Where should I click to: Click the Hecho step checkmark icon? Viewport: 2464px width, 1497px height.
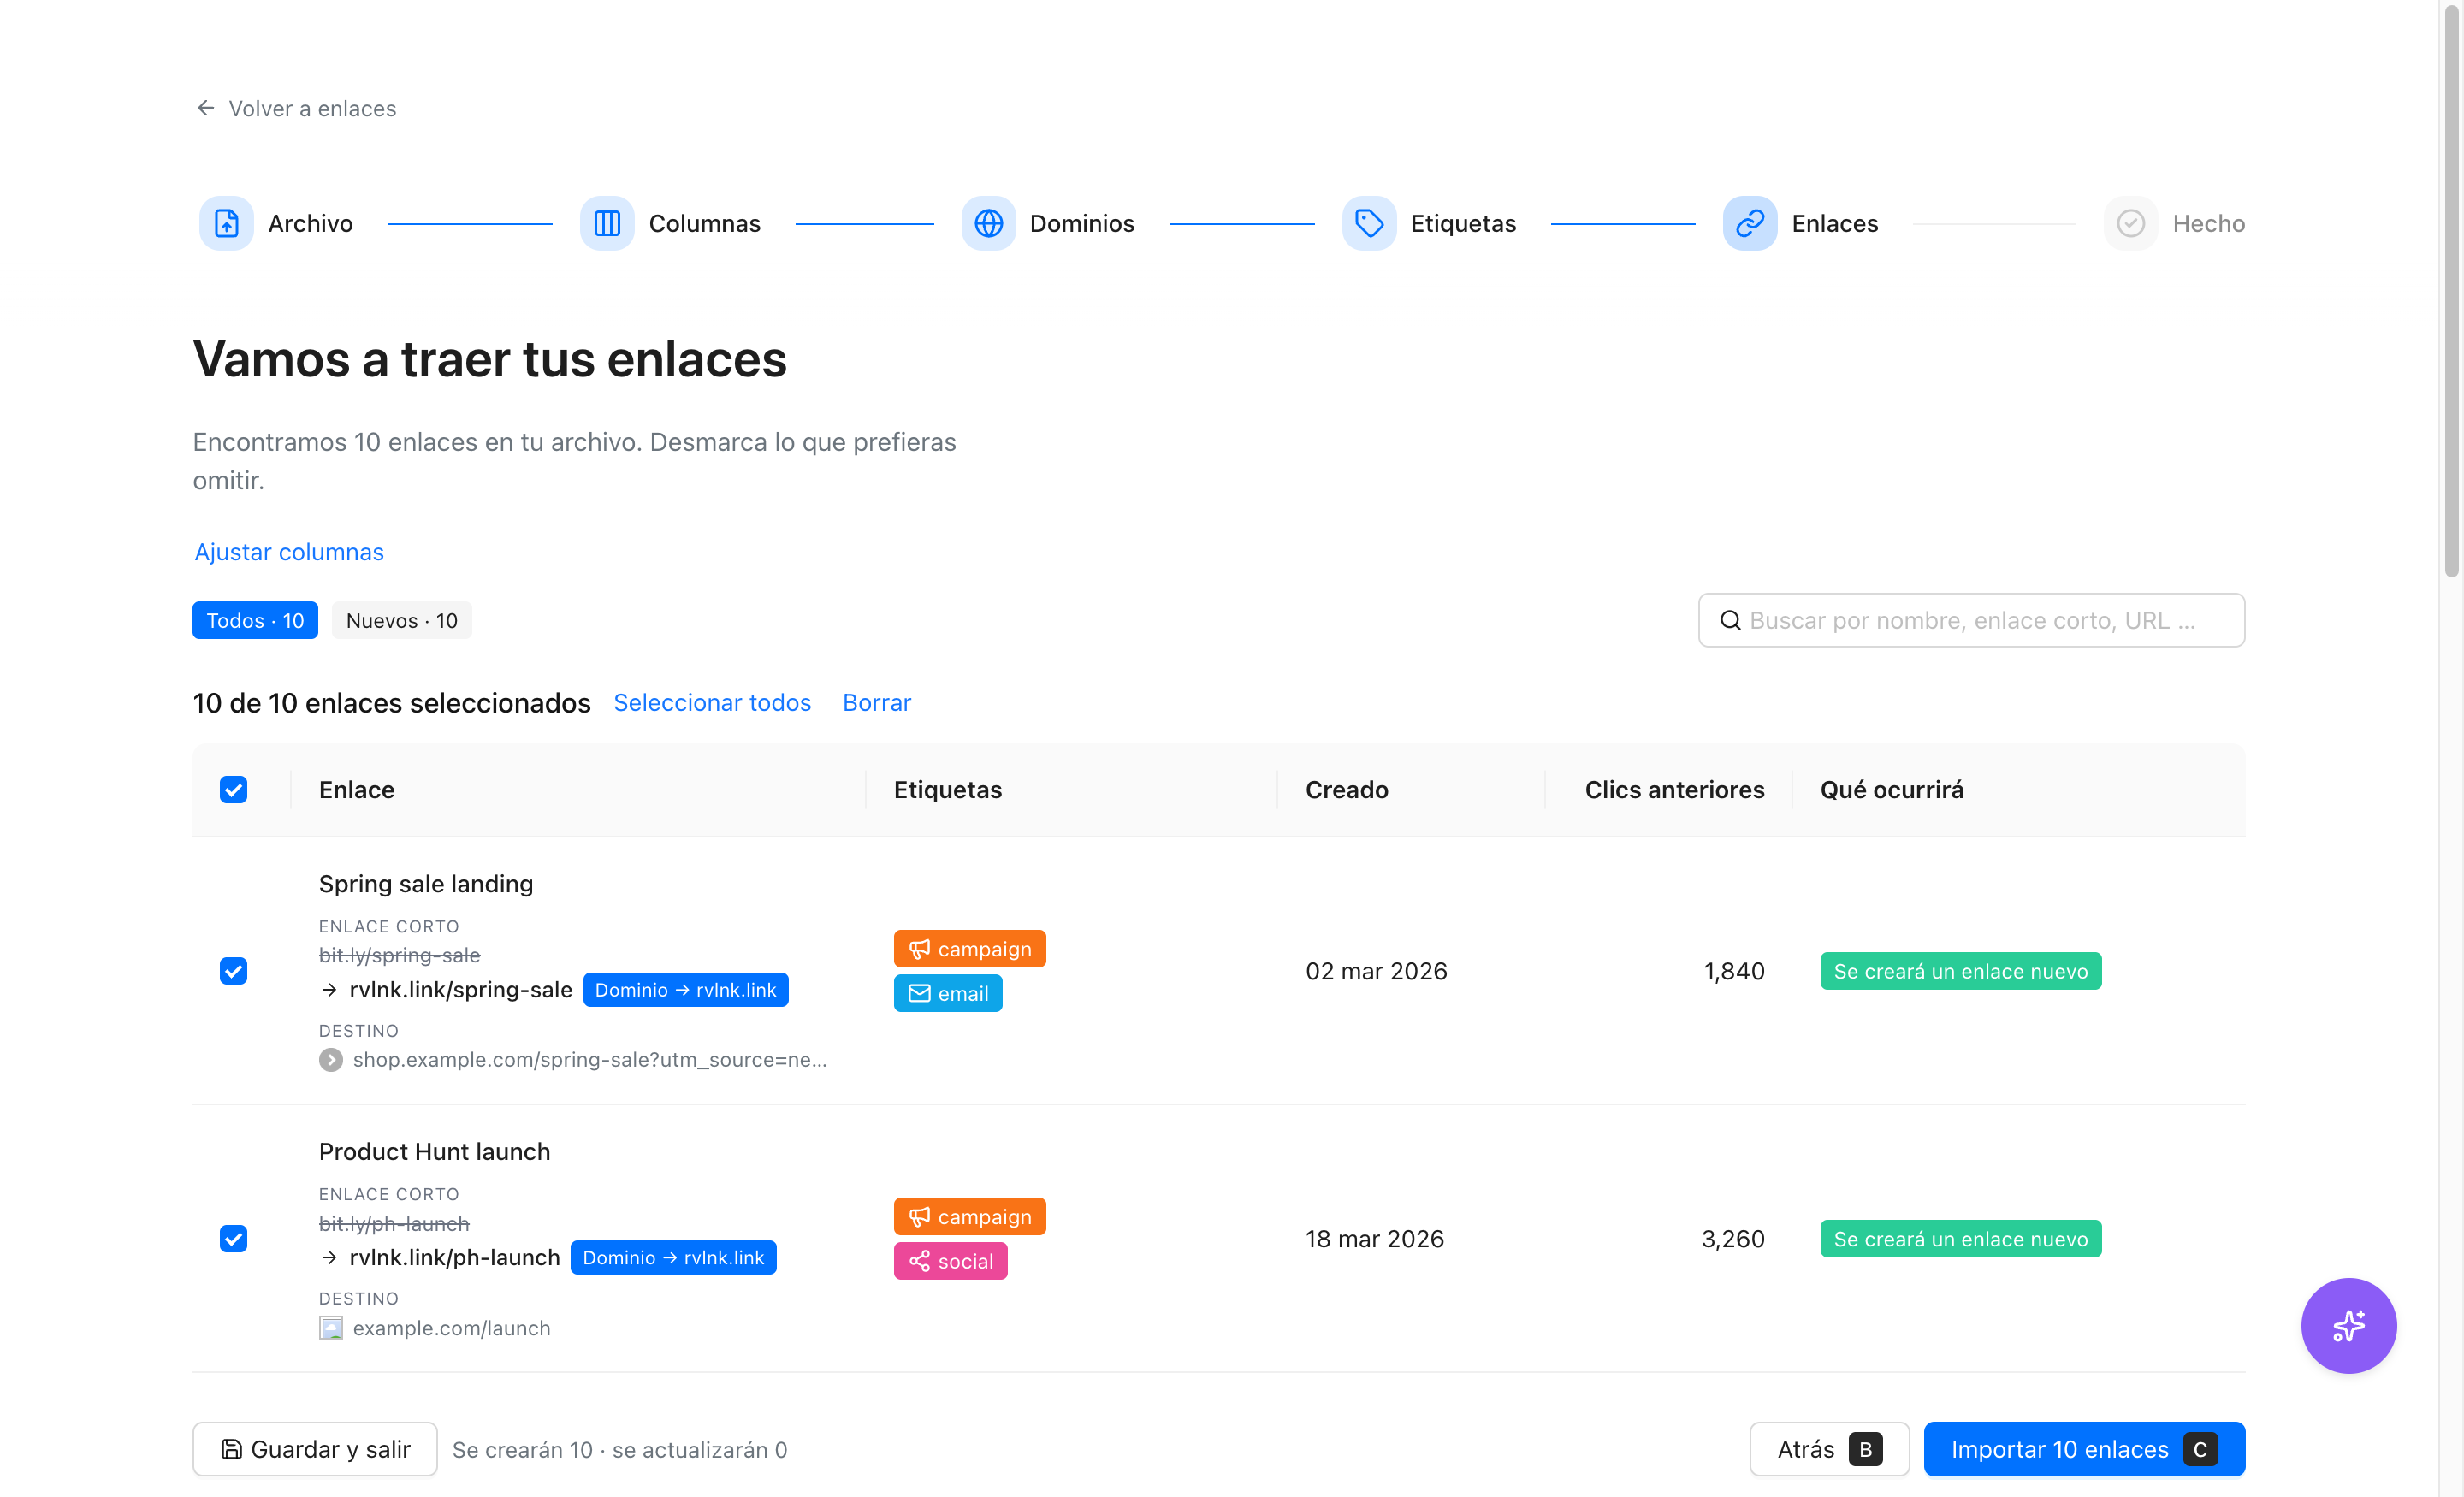click(2131, 223)
